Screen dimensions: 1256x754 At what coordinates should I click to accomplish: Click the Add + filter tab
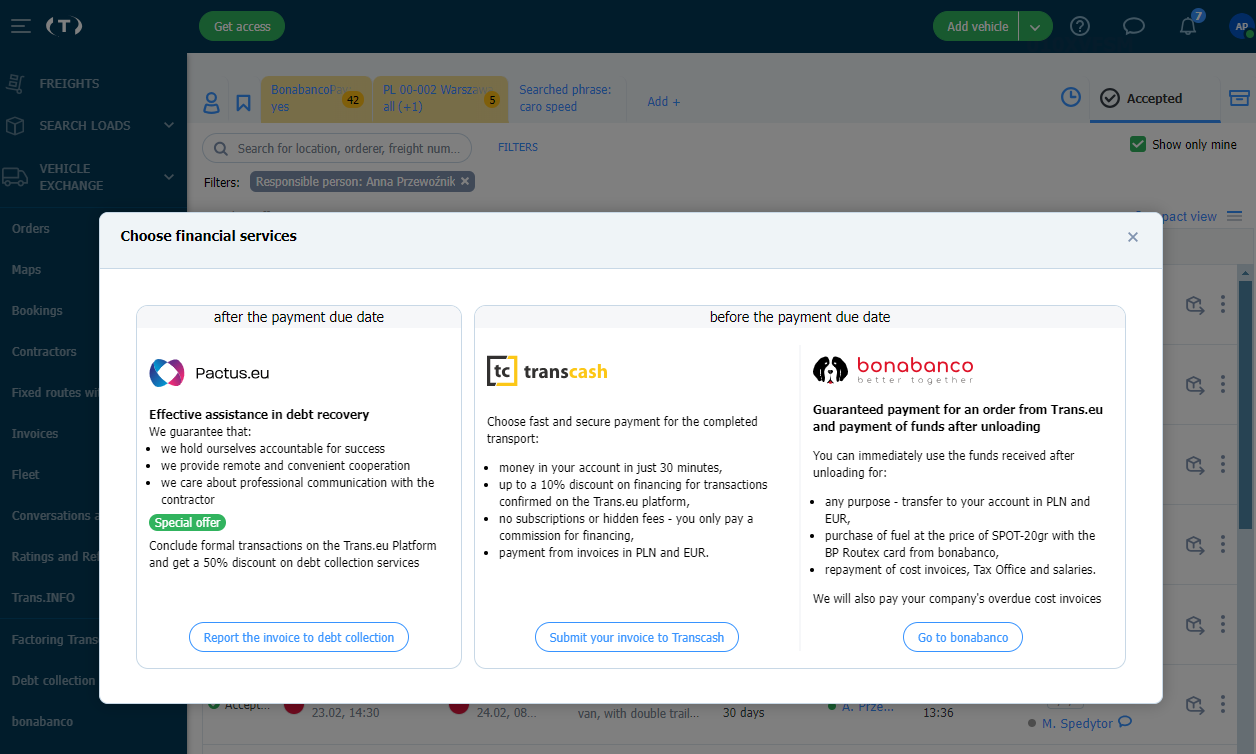click(663, 101)
